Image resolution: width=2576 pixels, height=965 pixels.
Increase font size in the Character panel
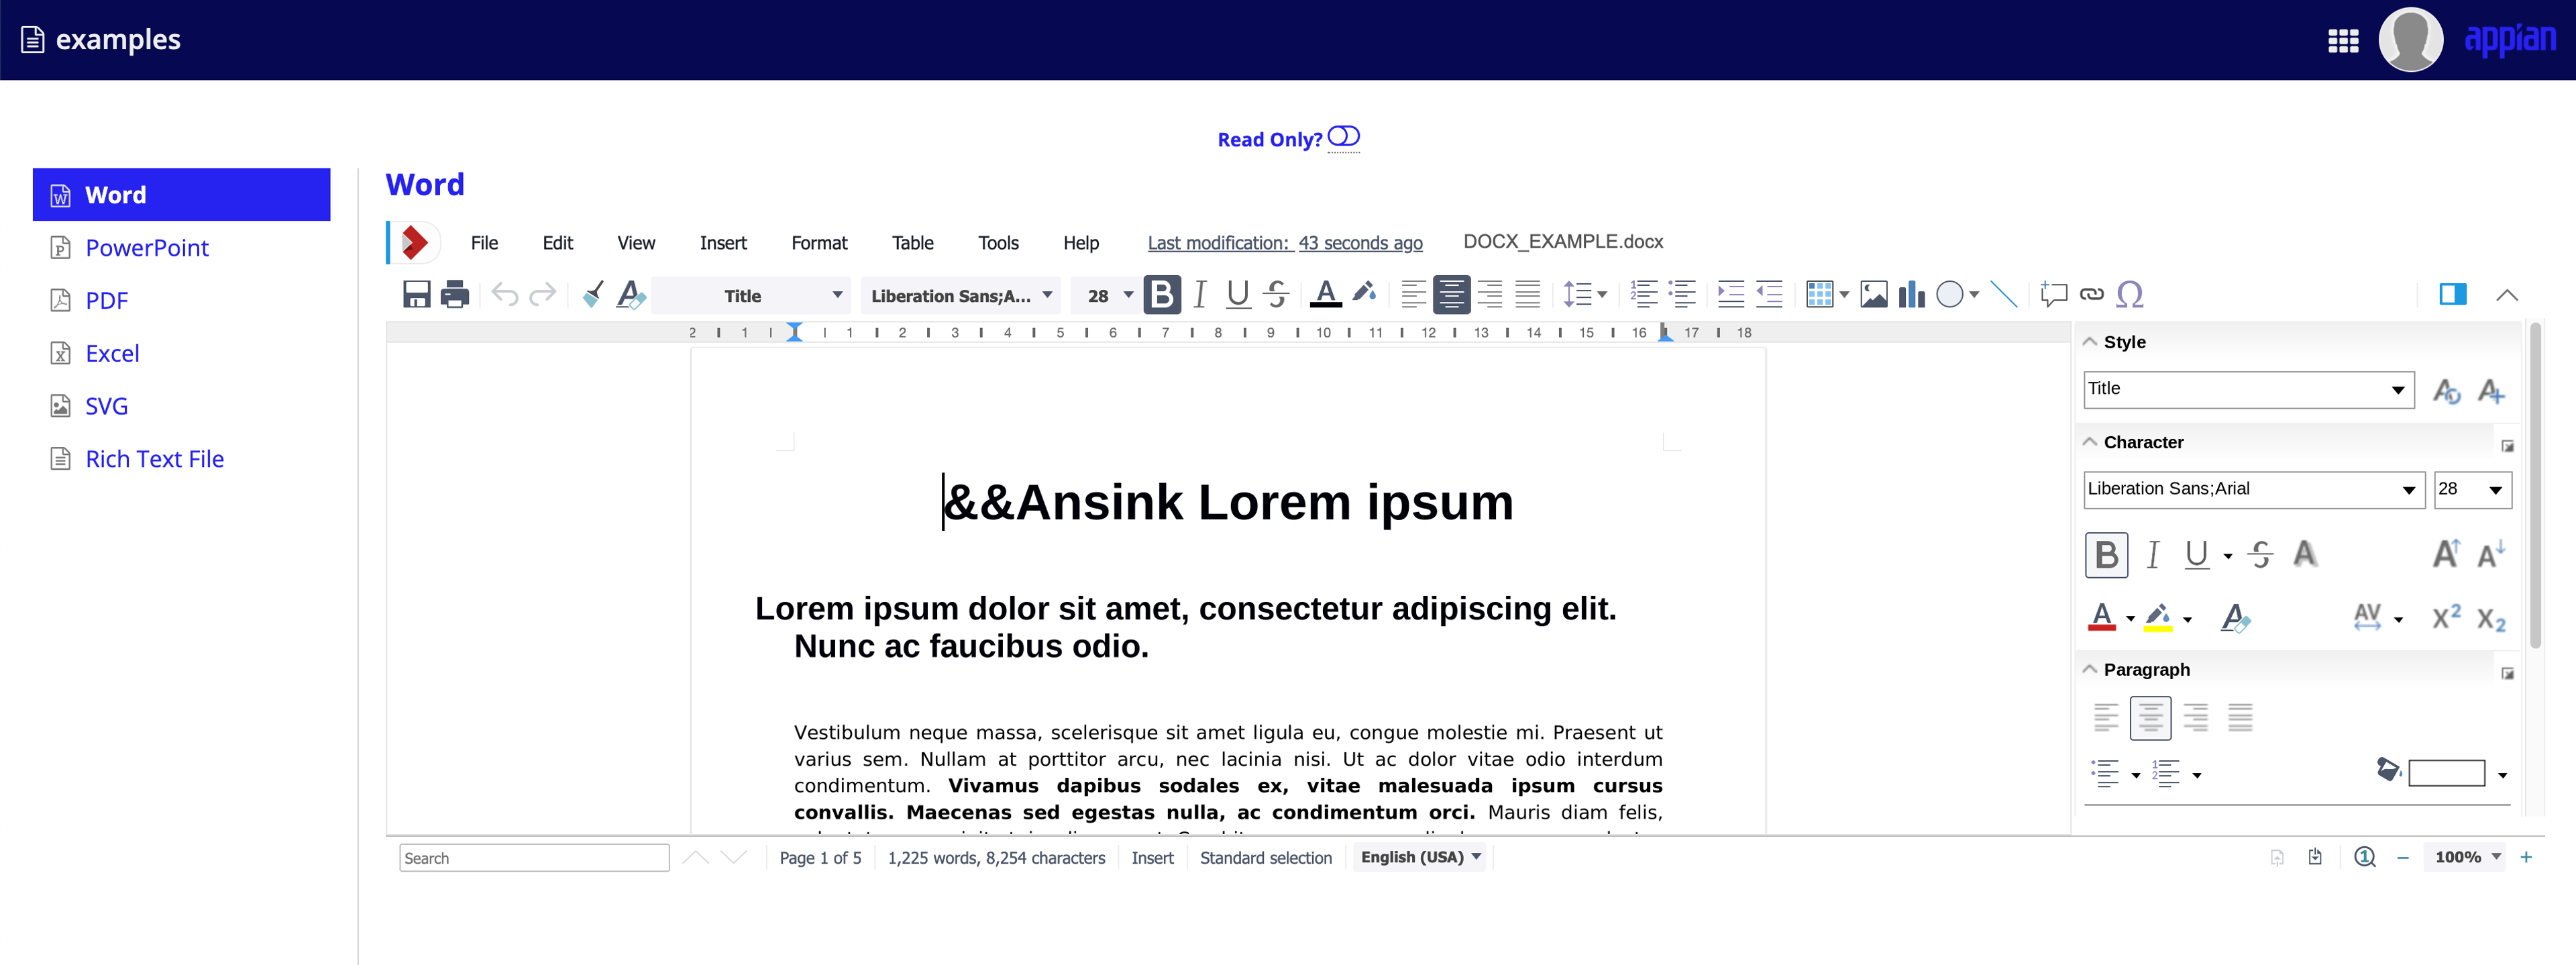click(x=2446, y=554)
